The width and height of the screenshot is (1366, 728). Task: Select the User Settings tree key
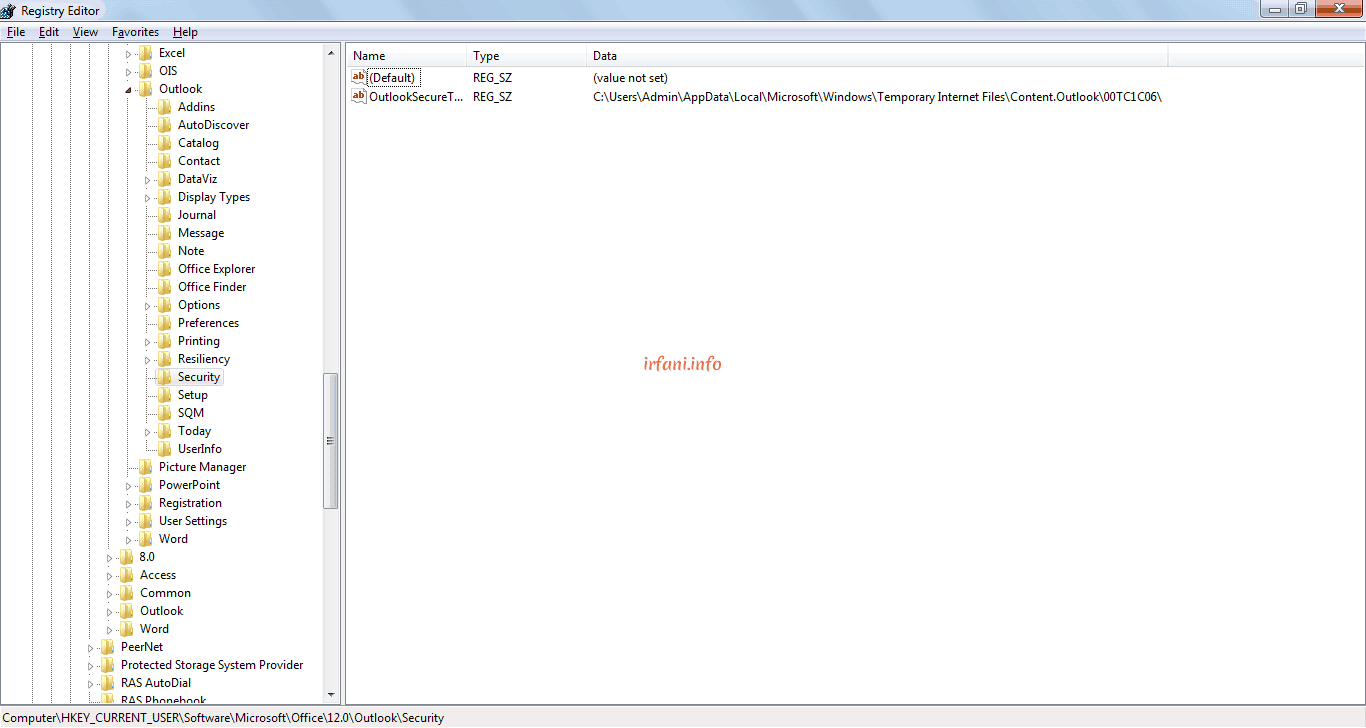193,521
